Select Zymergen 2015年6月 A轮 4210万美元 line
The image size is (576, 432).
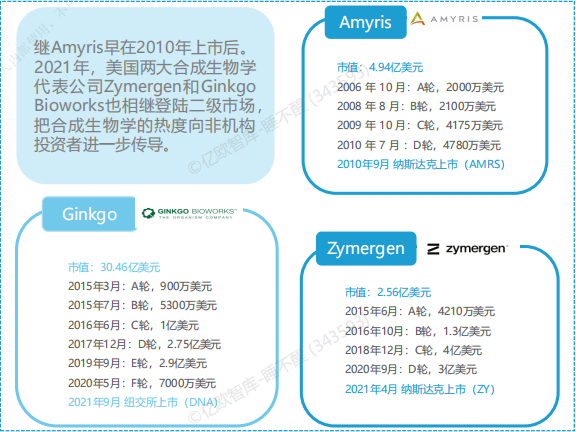click(420, 312)
